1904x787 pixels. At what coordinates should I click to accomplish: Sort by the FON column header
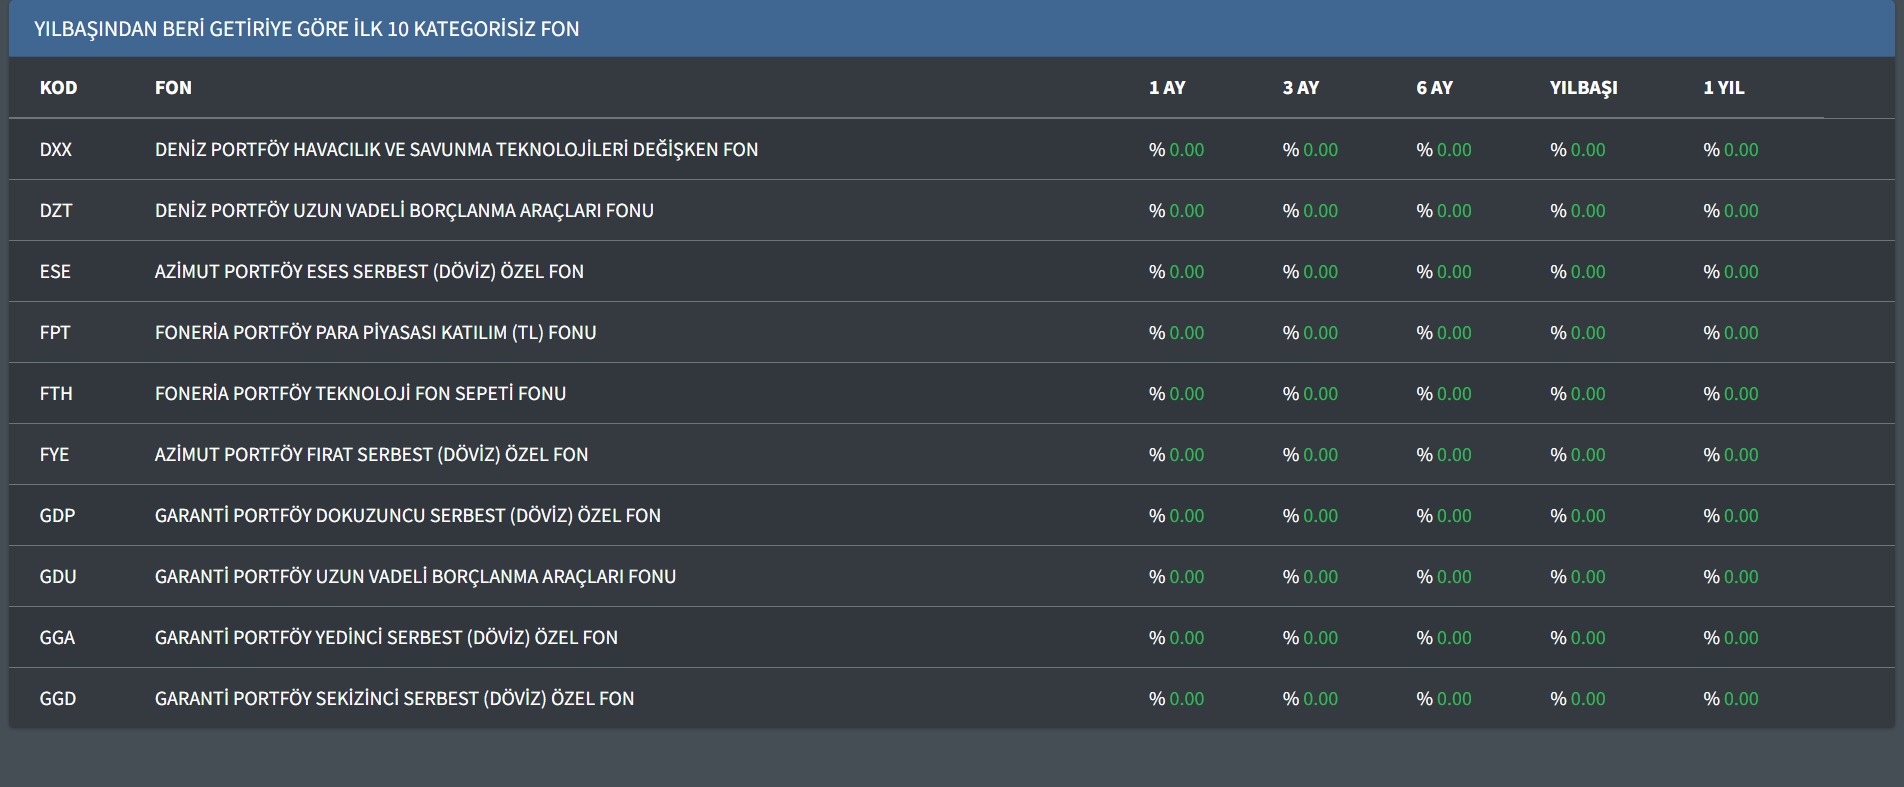pyautogui.click(x=173, y=88)
